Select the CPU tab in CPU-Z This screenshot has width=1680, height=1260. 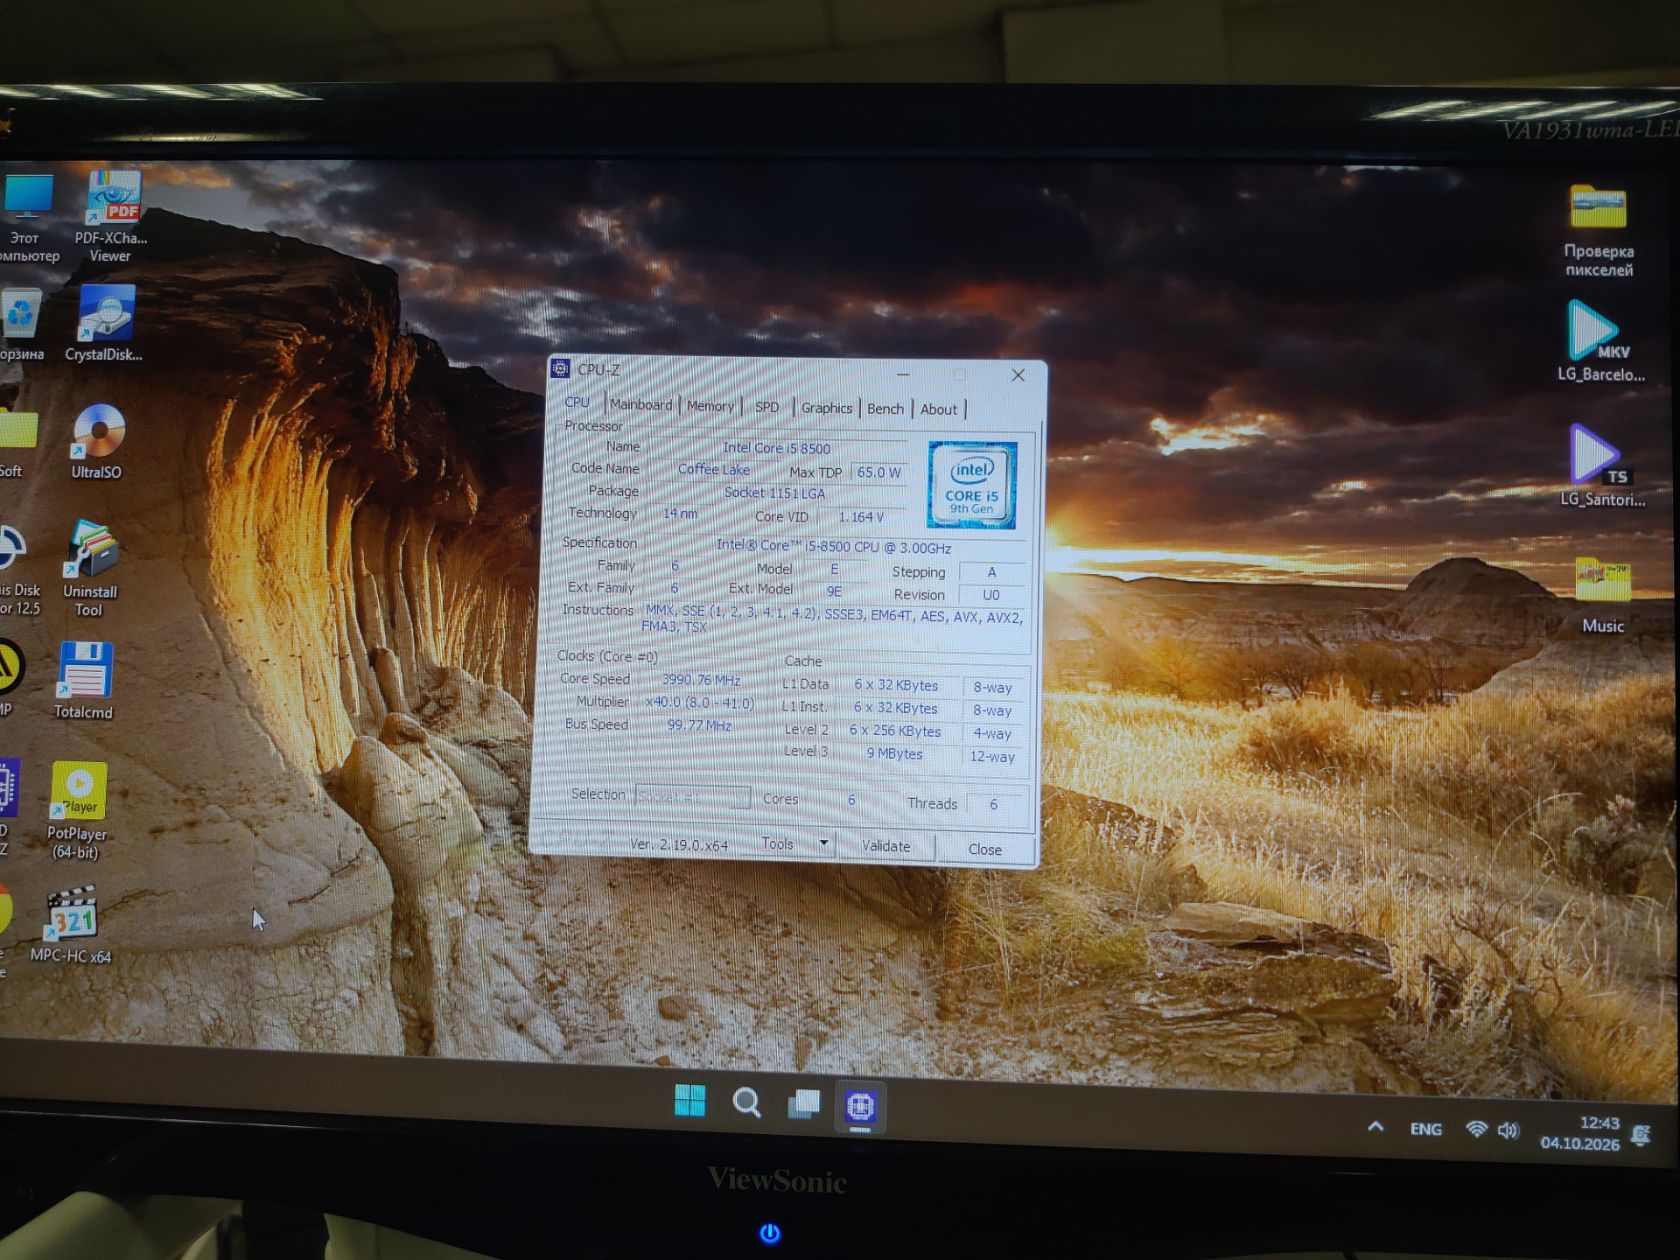(577, 402)
